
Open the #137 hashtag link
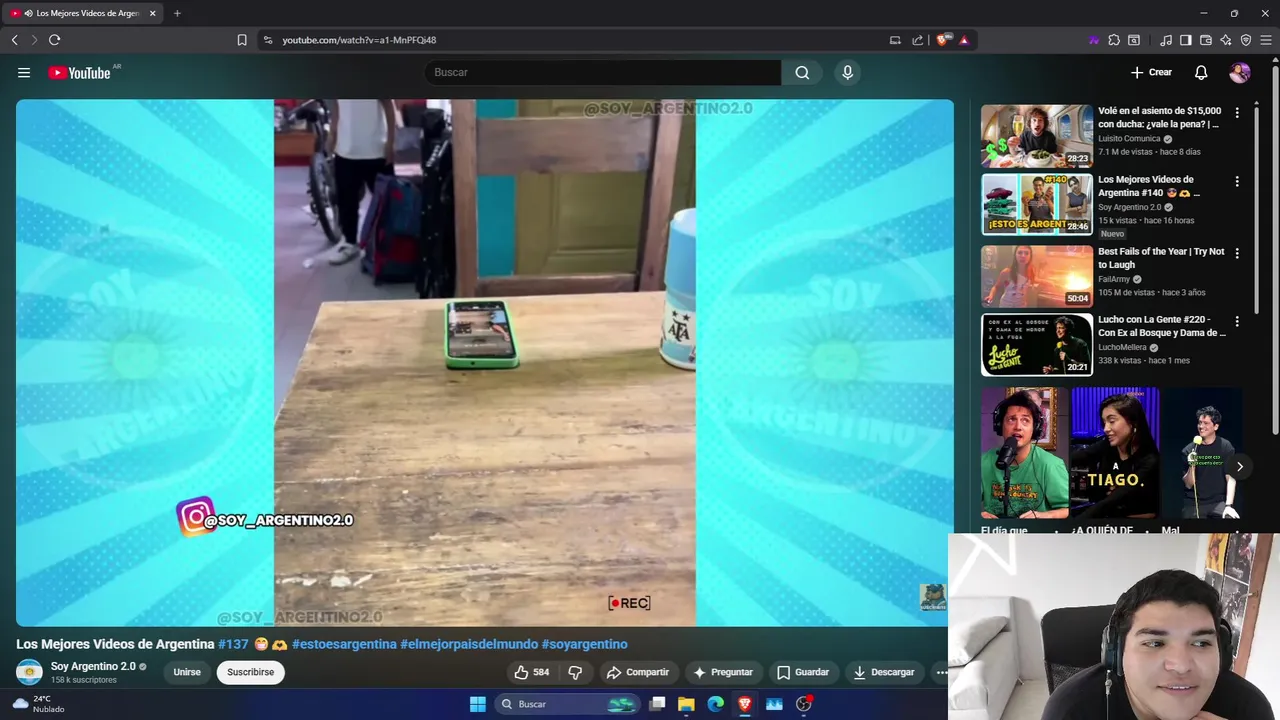233,644
